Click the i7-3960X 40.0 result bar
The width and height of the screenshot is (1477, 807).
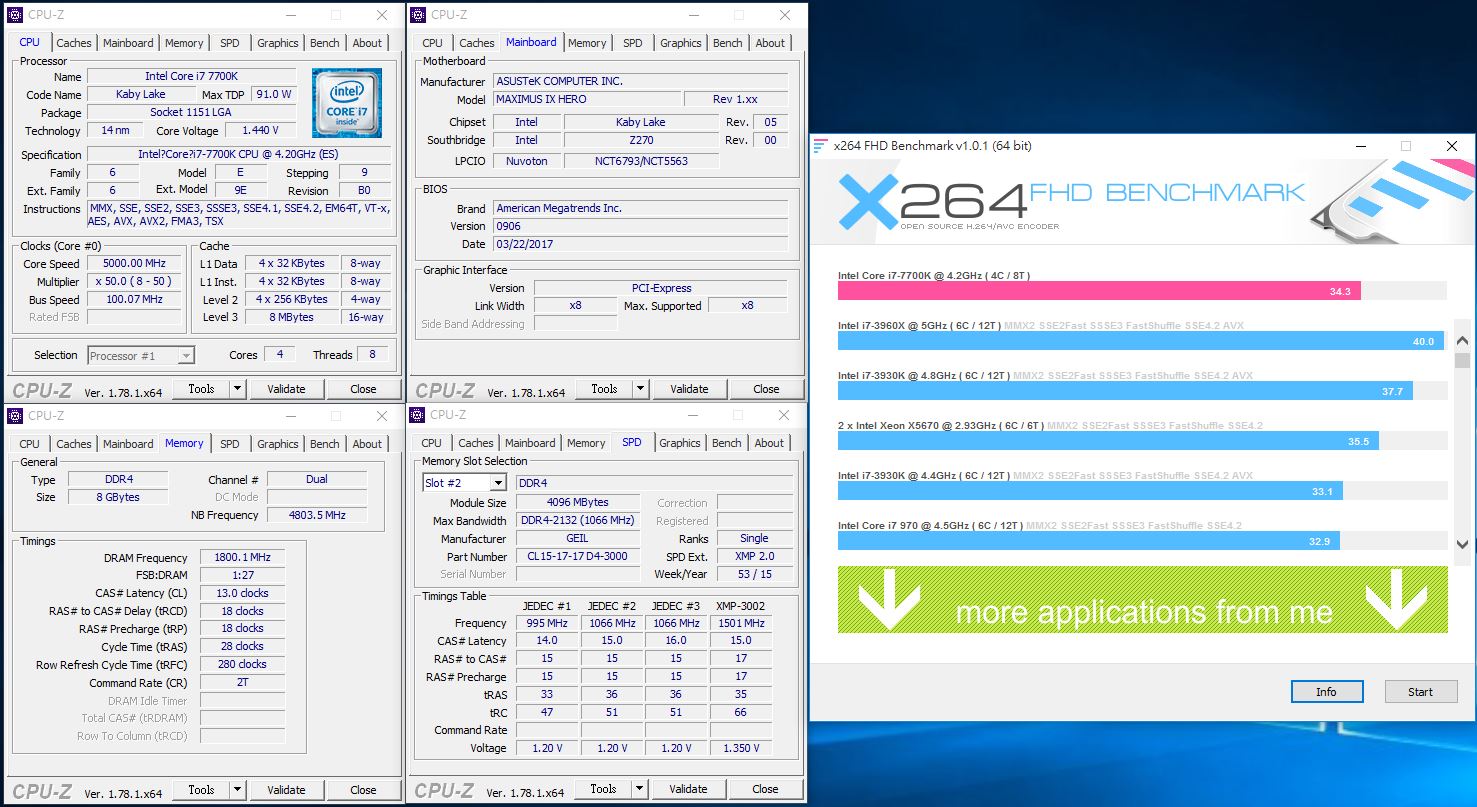tap(1141, 341)
